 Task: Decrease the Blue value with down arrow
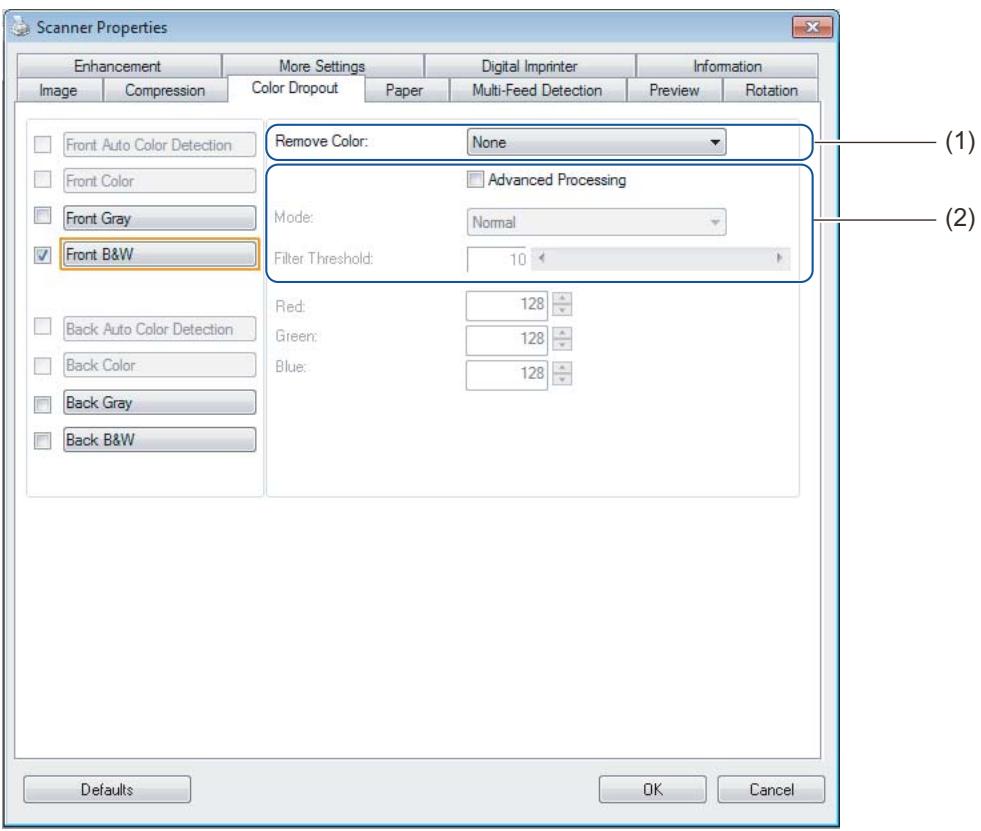562,380
